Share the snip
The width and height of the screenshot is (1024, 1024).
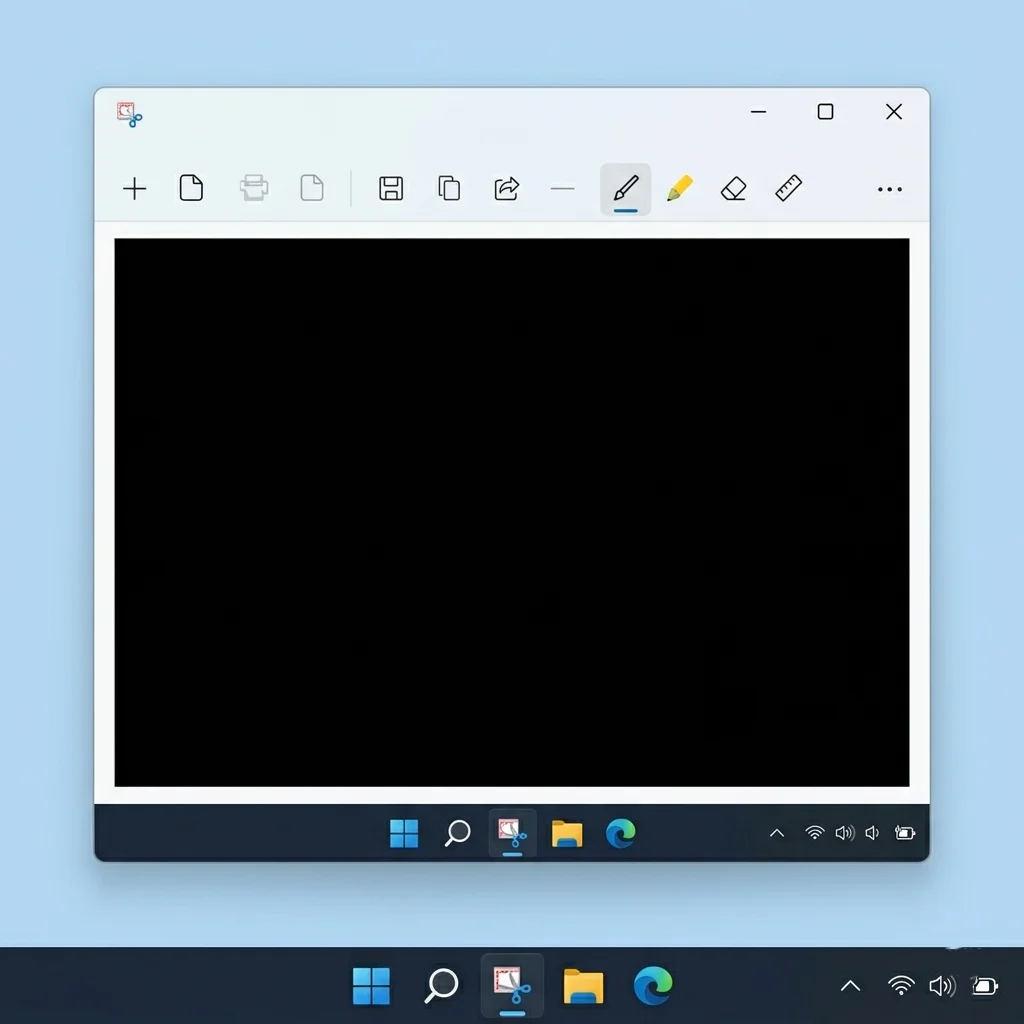pyautogui.click(x=506, y=189)
